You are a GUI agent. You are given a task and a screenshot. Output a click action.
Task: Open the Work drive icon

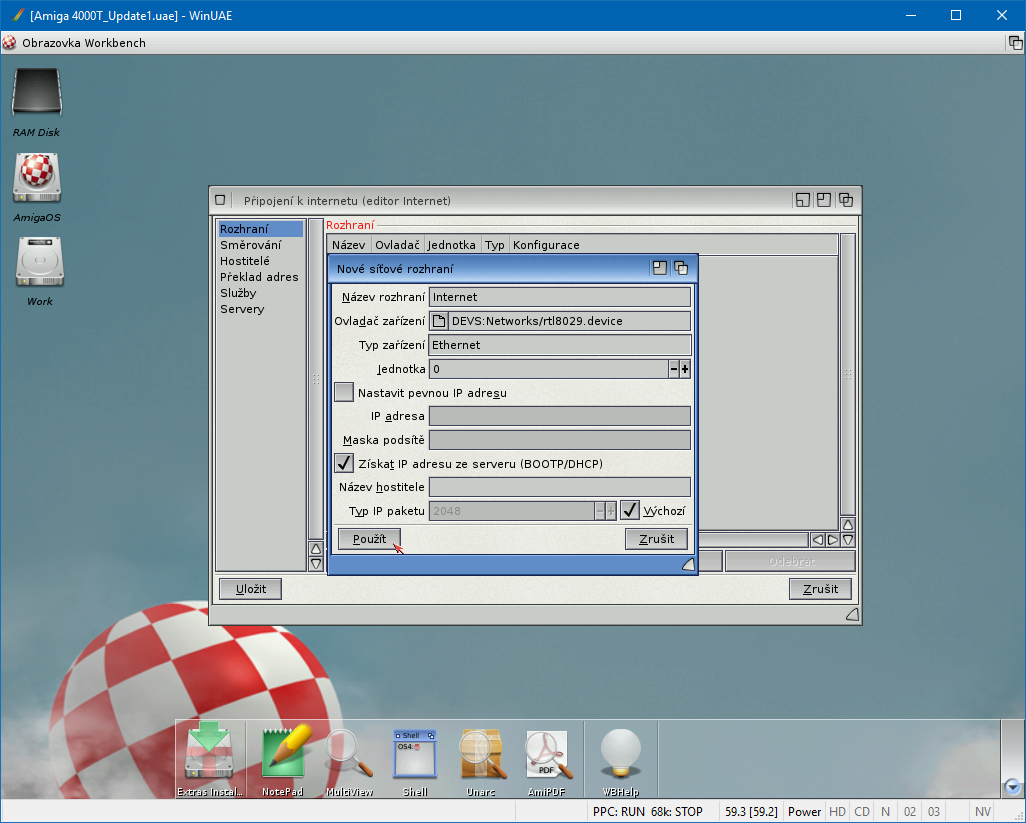point(40,263)
